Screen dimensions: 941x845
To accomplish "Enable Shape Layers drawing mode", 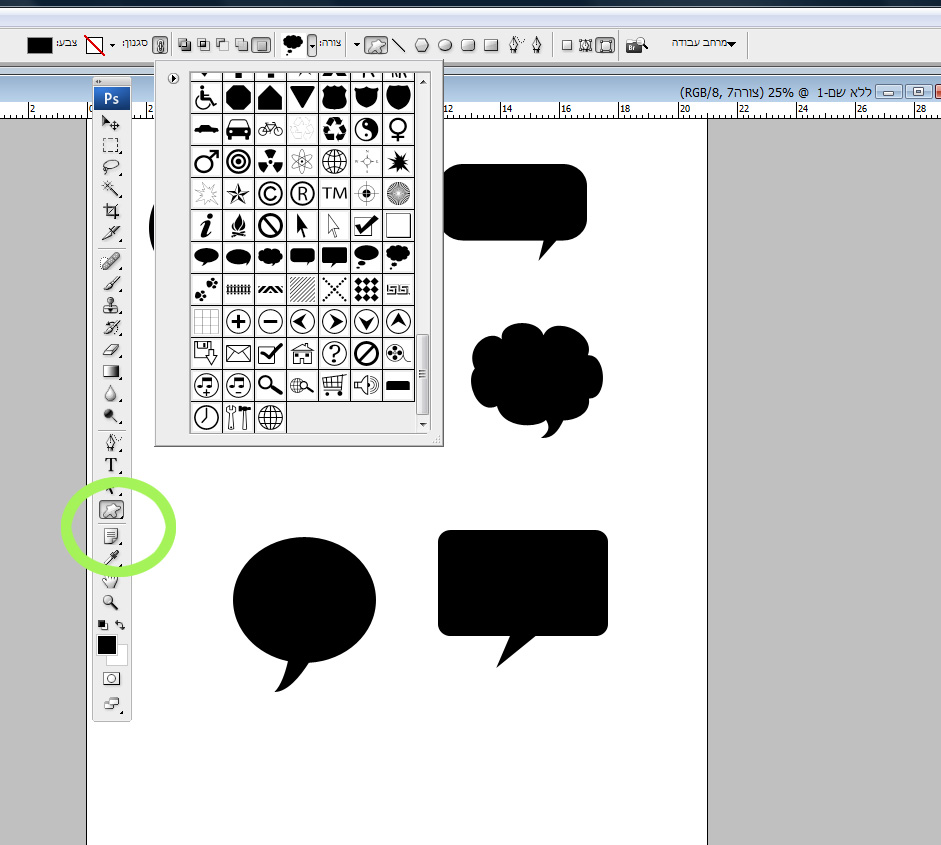I will [x=606, y=45].
